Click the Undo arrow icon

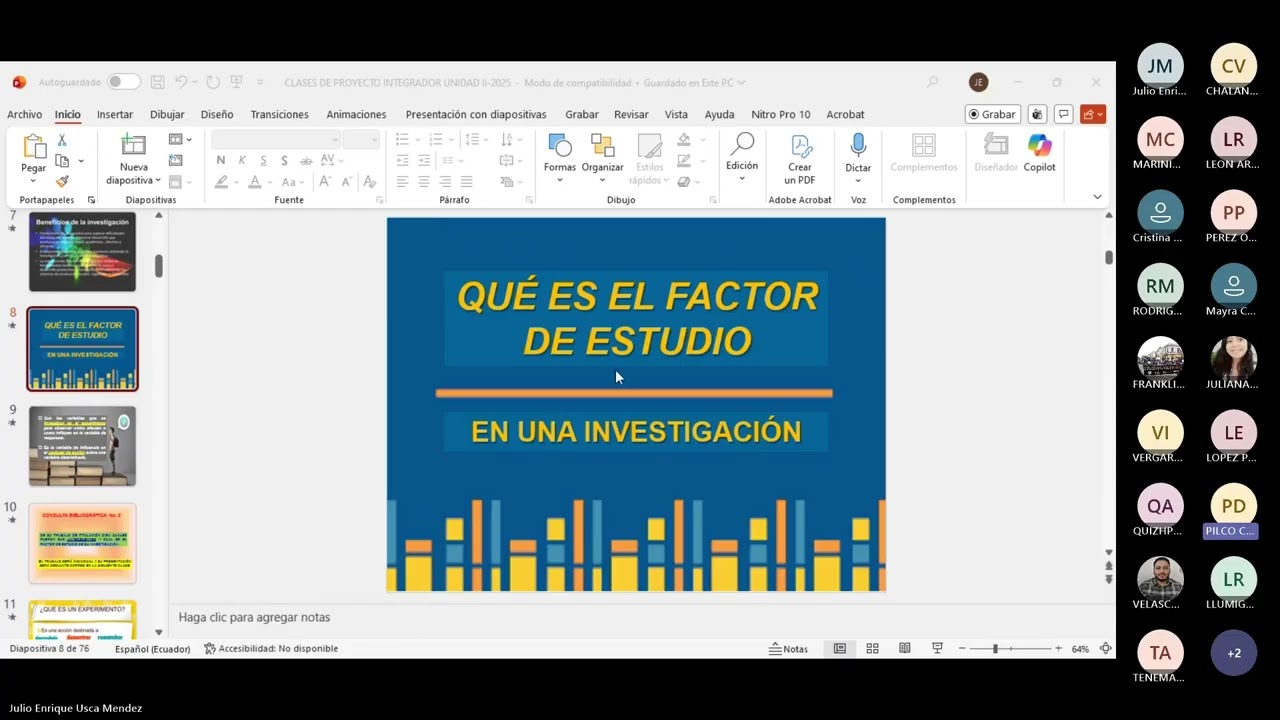click(x=181, y=82)
